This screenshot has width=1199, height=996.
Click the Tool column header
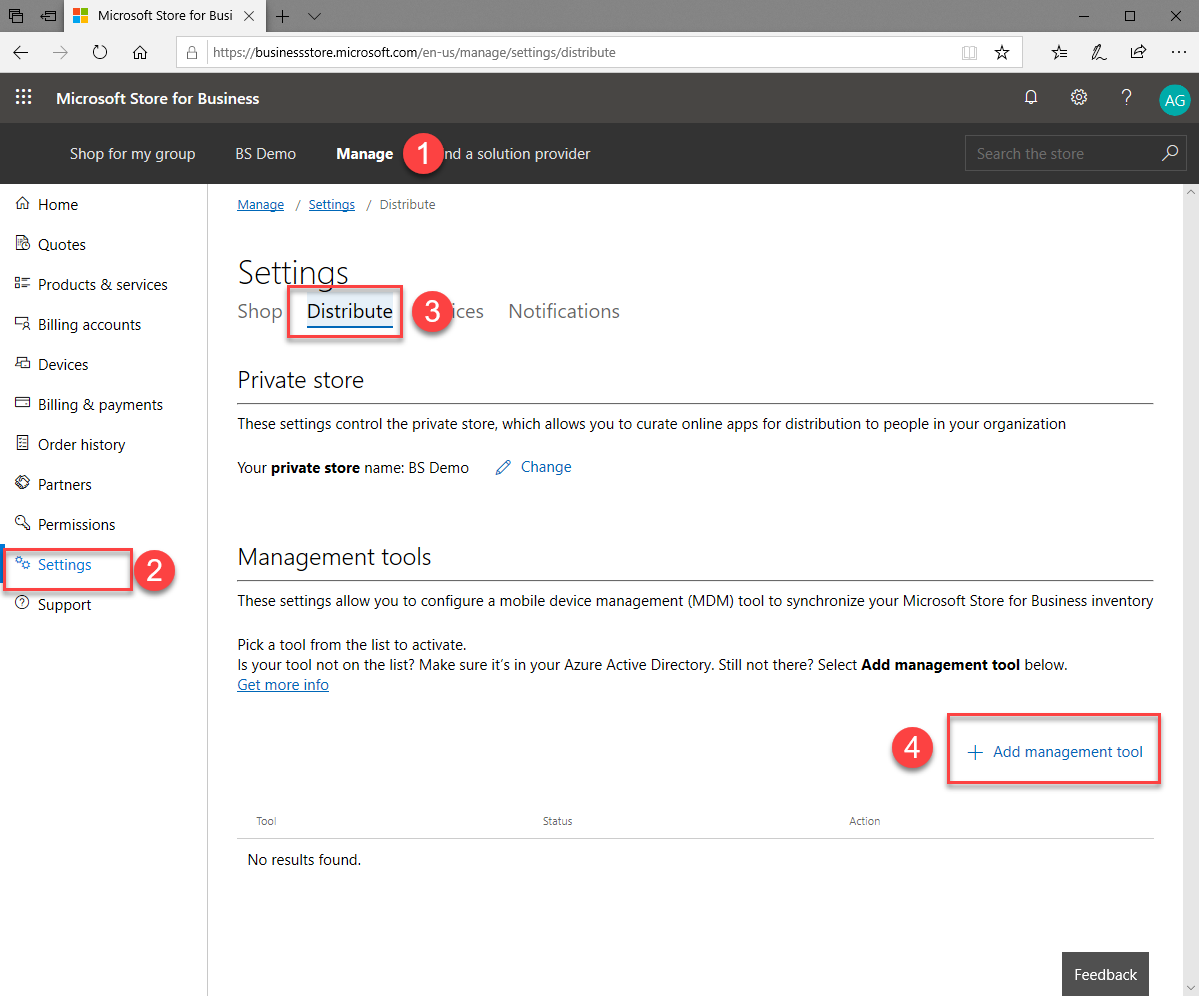pyautogui.click(x=266, y=821)
